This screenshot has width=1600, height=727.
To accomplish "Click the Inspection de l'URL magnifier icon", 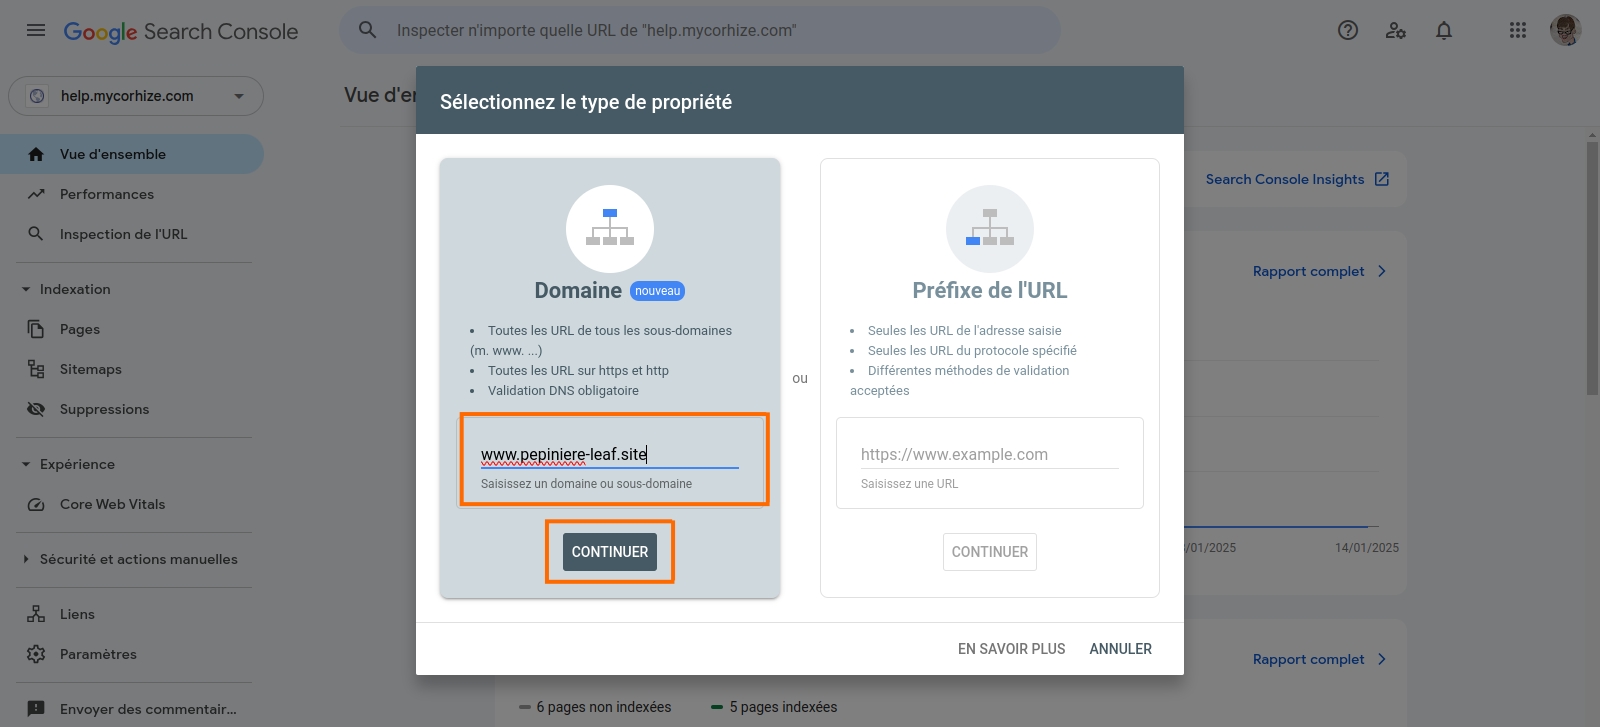I will 36,233.
